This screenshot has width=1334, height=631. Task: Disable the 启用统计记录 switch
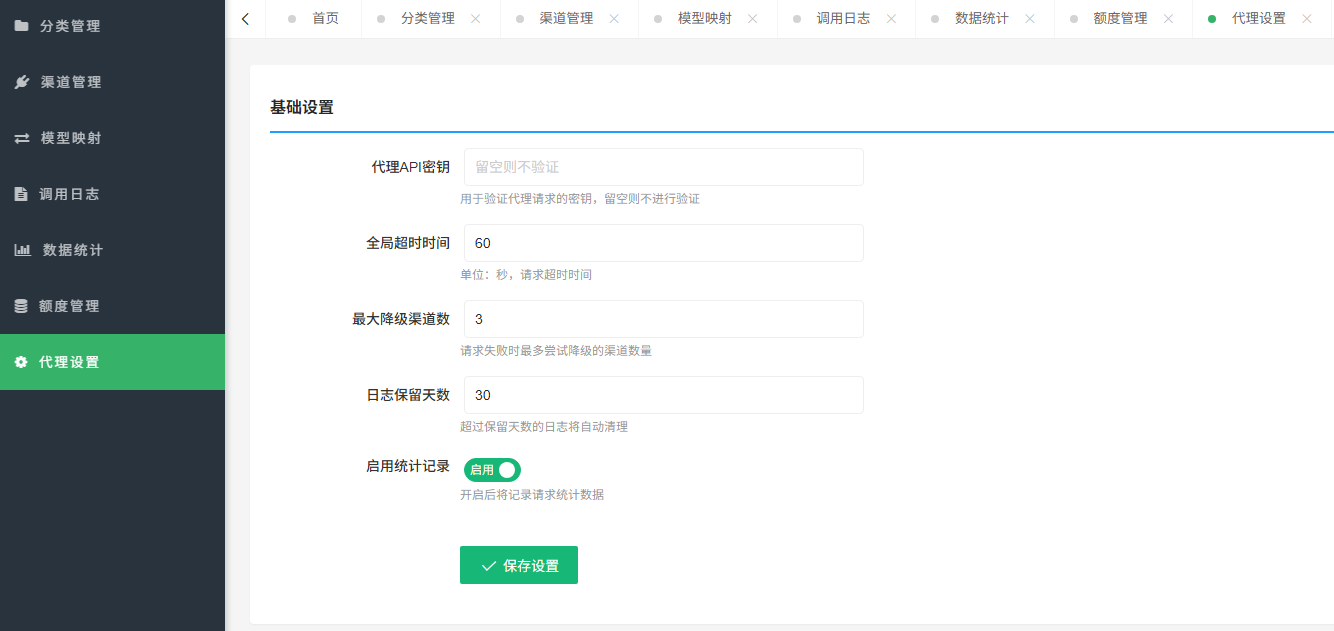click(492, 470)
